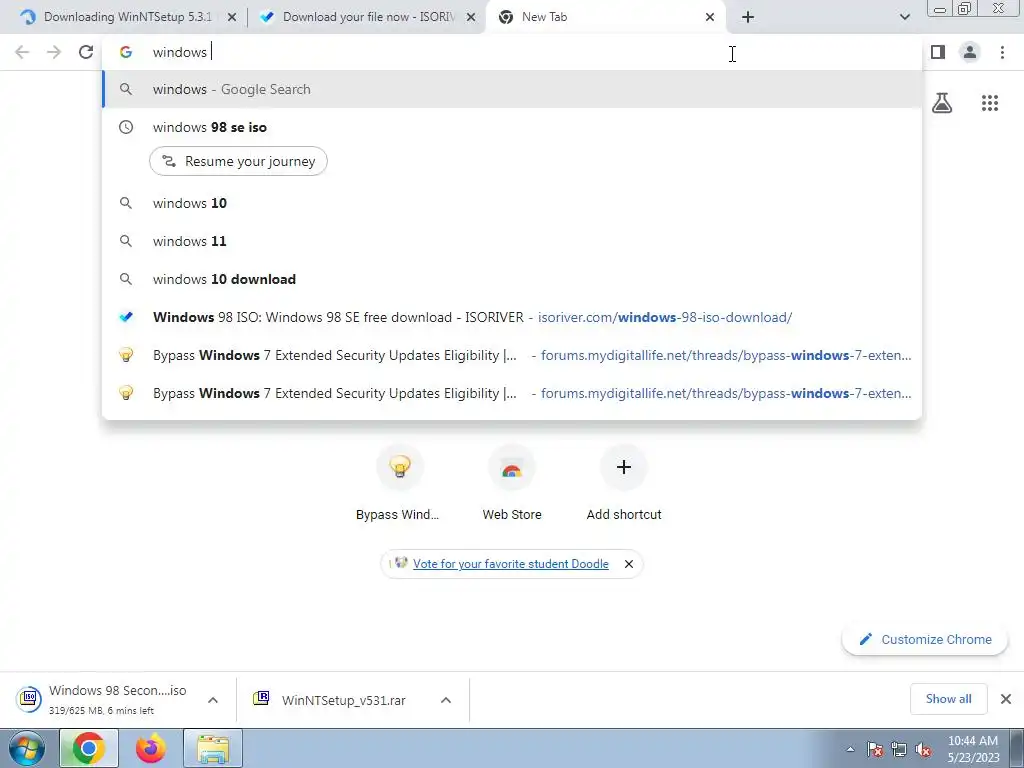1024x768 pixels.
Task: Open the Web Store shortcut
Action: pos(512,482)
